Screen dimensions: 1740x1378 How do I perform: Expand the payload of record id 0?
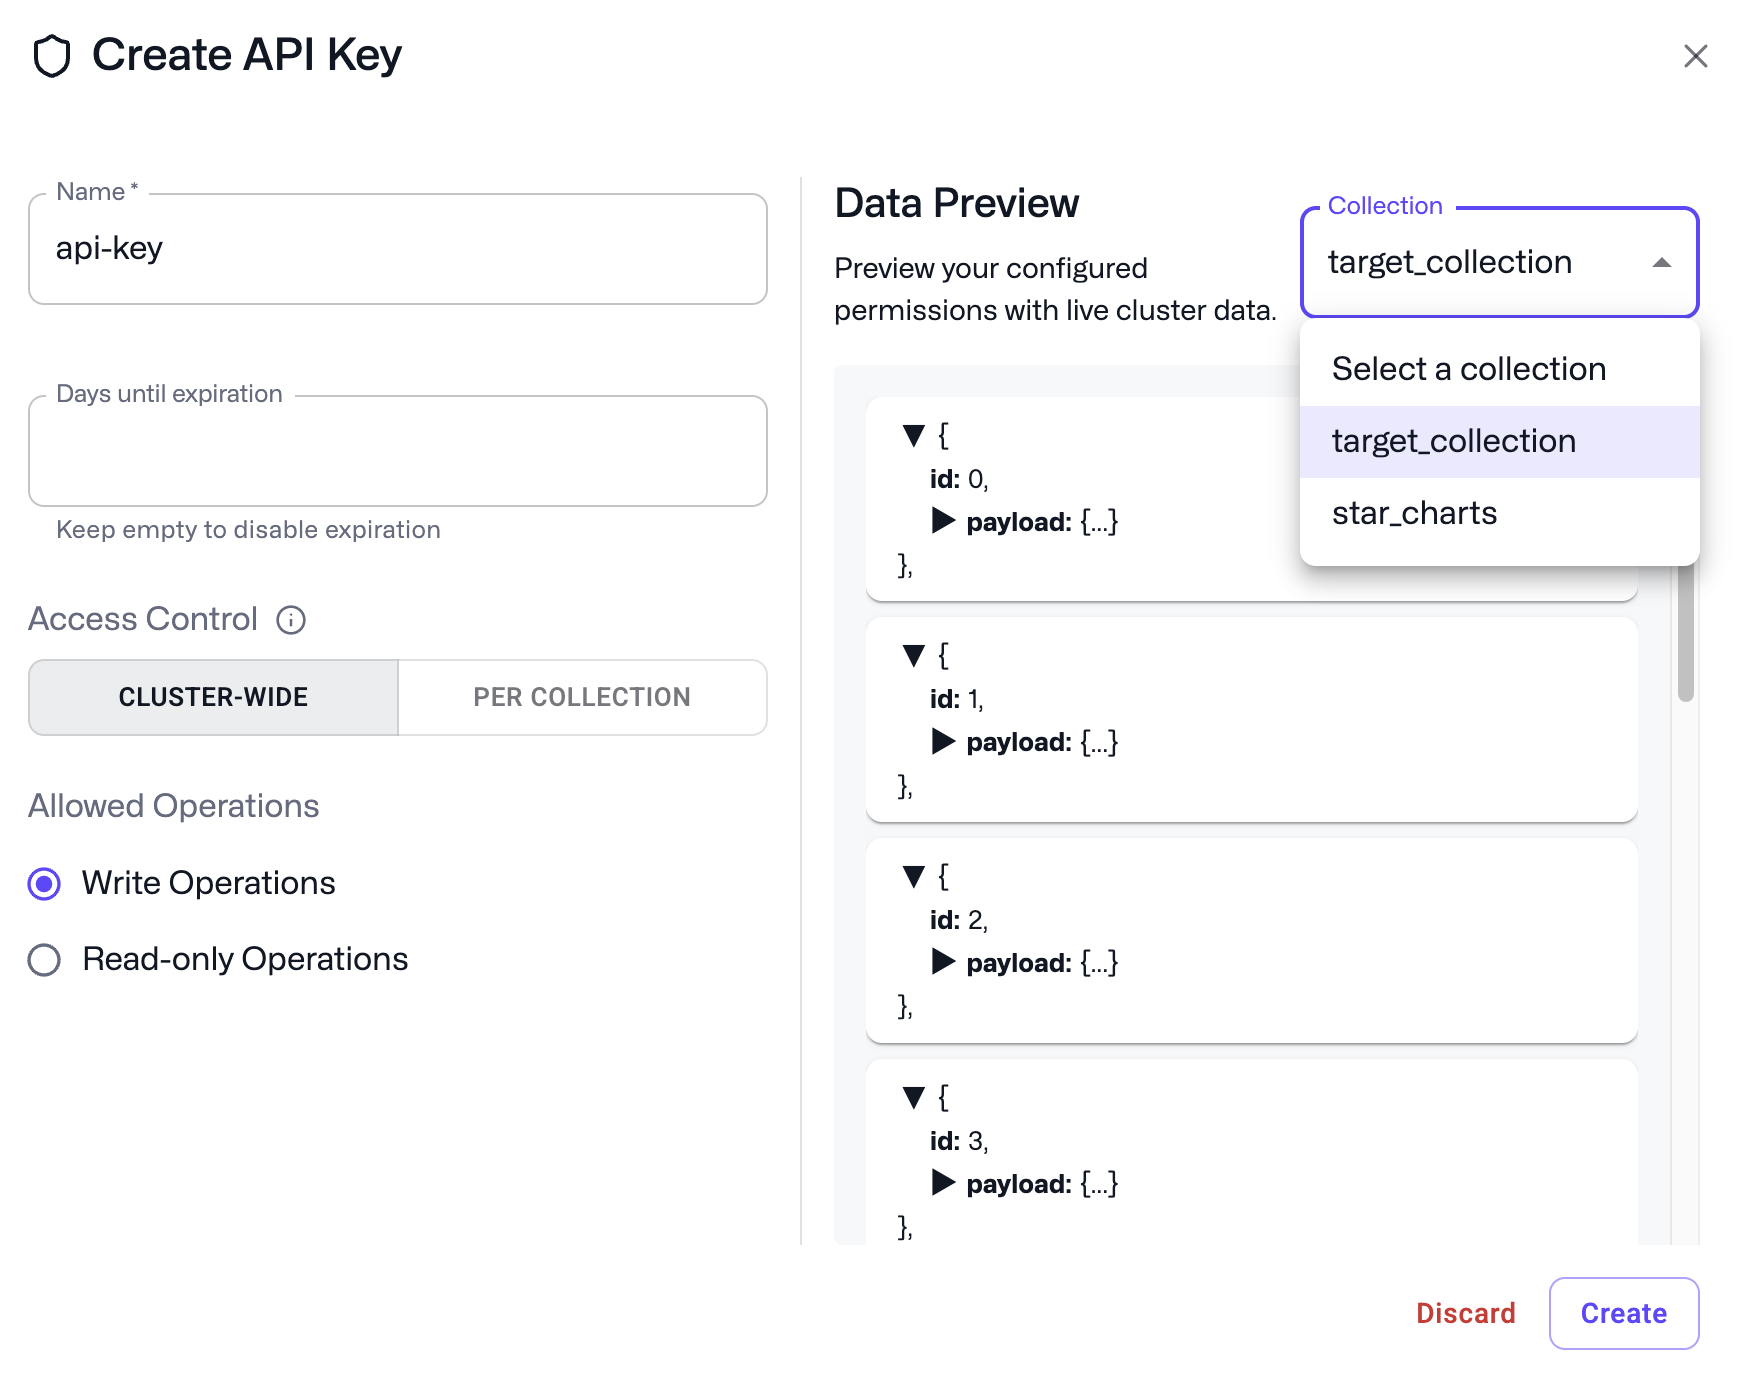944,521
